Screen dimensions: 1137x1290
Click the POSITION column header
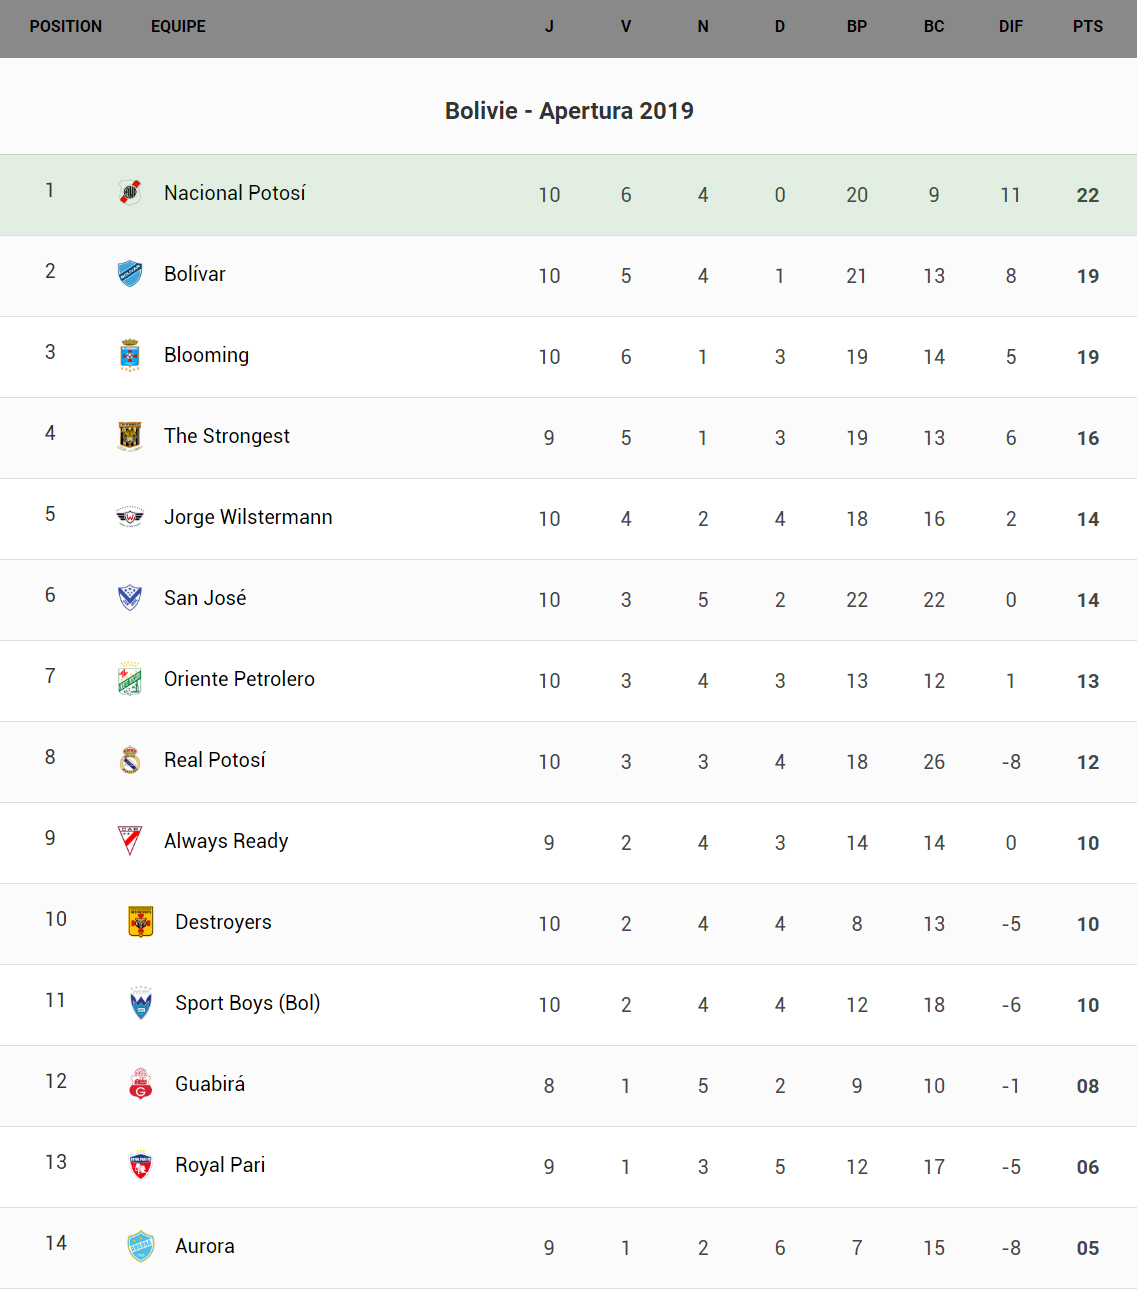coord(66,27)
